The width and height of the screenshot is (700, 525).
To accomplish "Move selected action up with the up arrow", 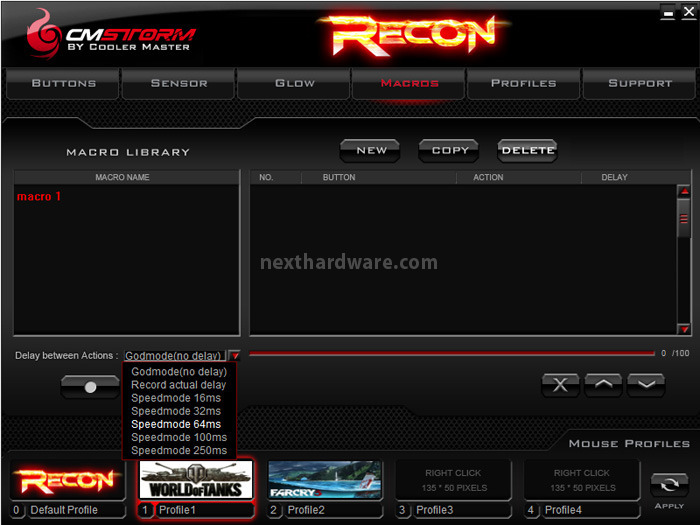I will (x=603, y=385).
